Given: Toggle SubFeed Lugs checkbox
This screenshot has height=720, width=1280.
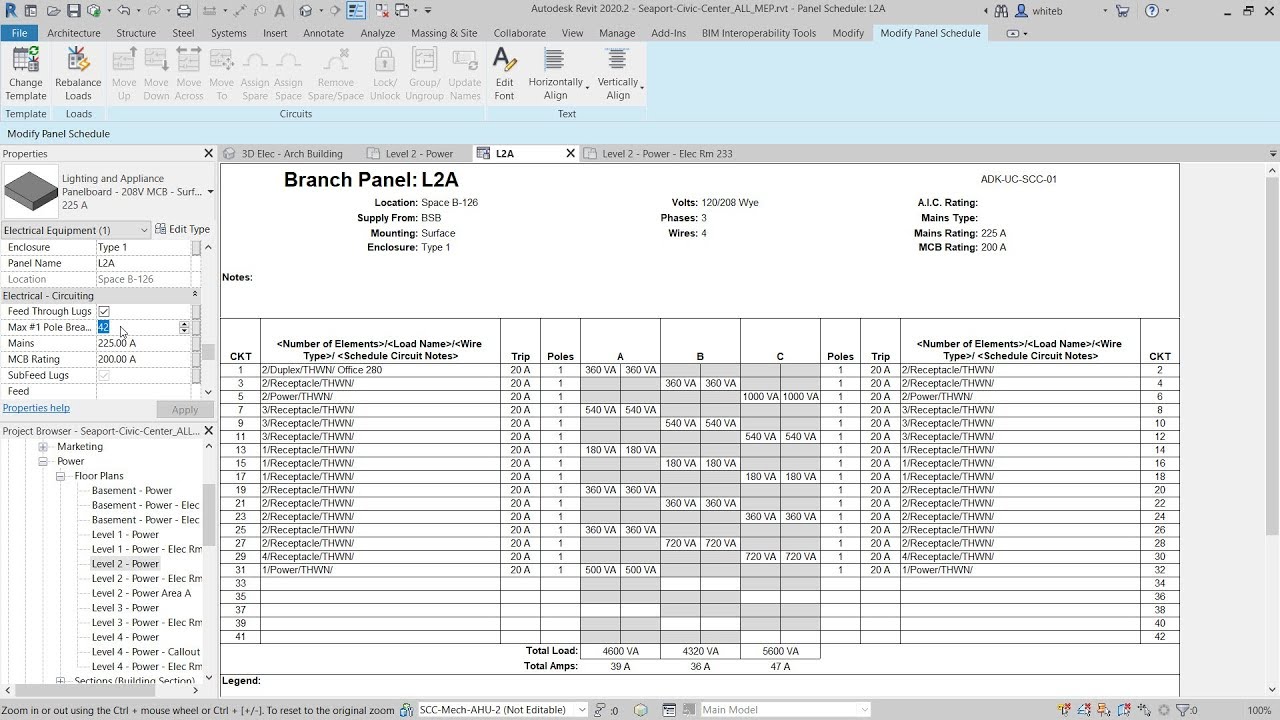Looking at the screenshot, I should (x=103, y=375).
